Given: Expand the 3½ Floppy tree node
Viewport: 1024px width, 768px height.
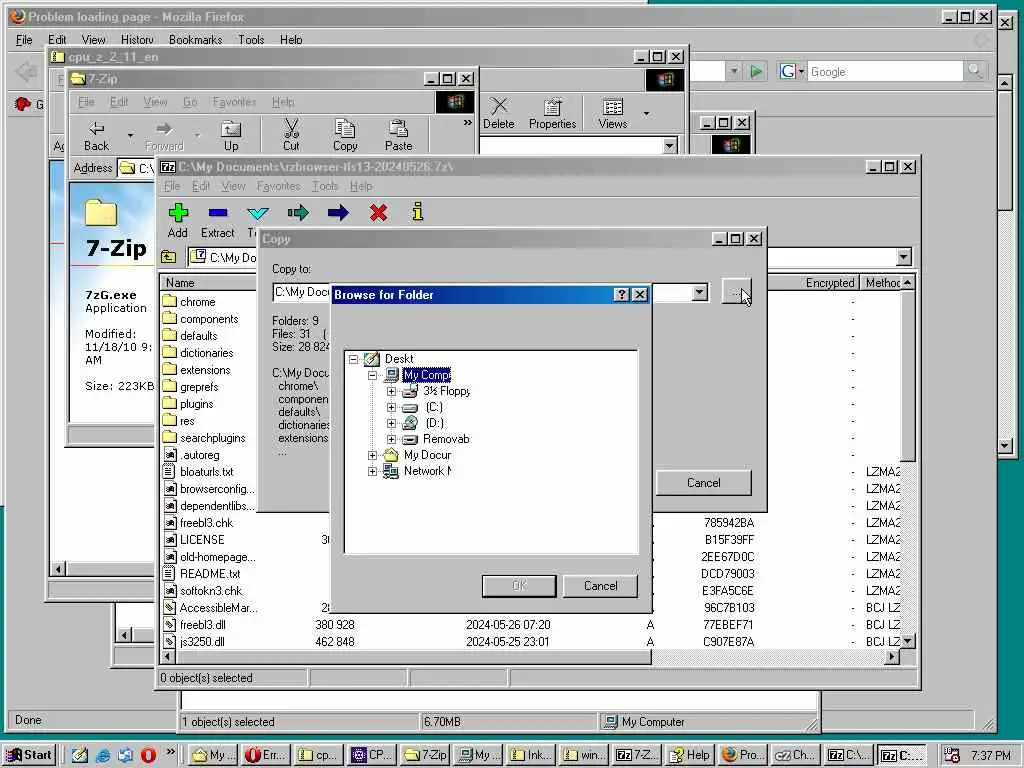Looking at the screenshot, I should 391,392.
